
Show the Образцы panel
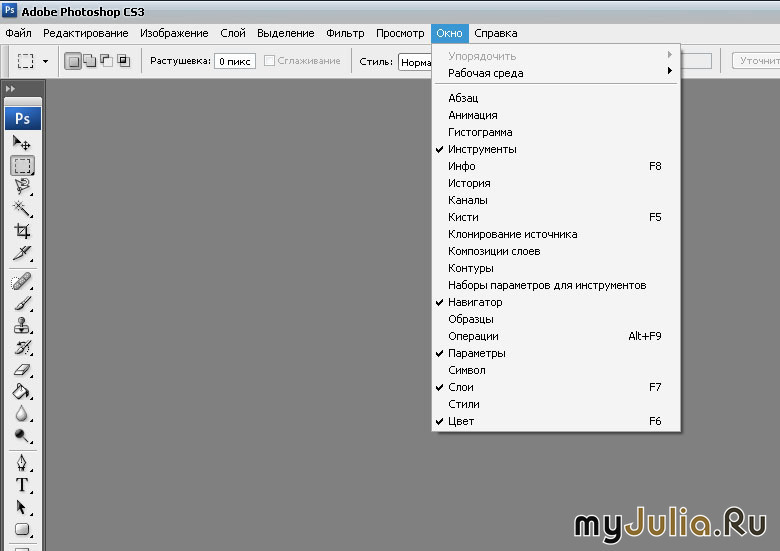click(556, 319)
